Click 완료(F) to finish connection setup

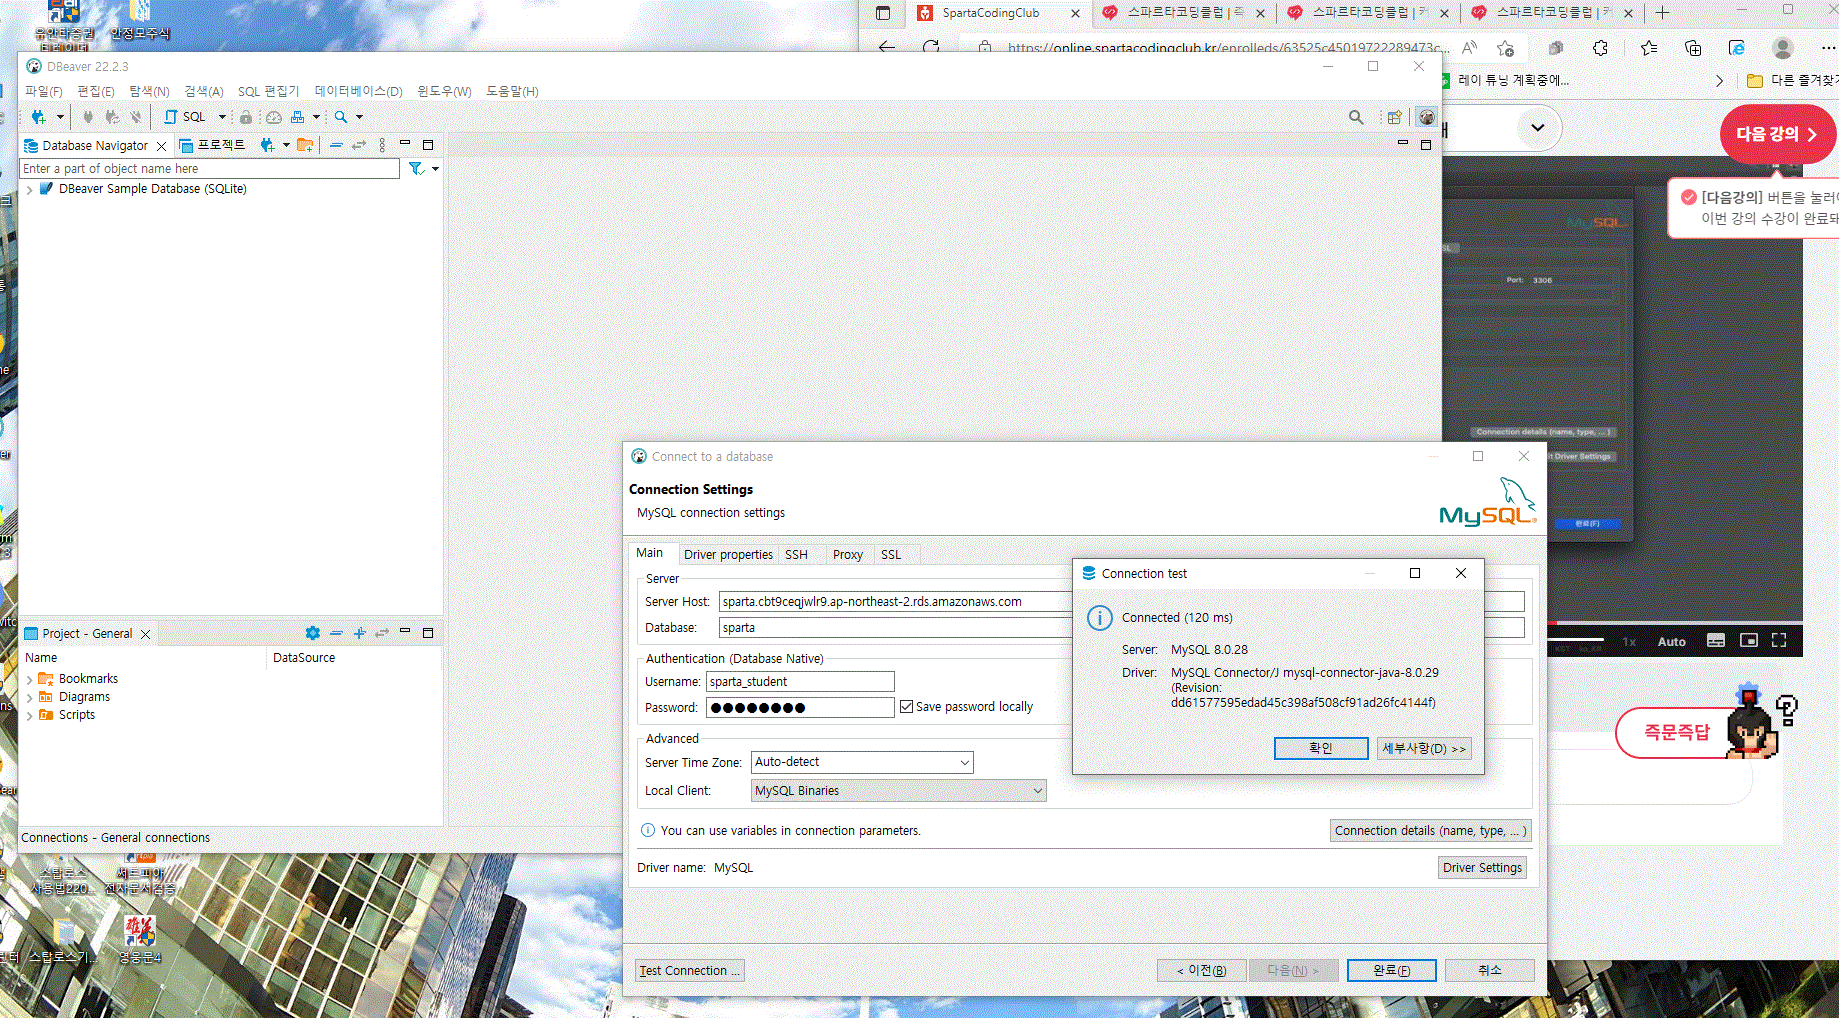(1391, 970)
